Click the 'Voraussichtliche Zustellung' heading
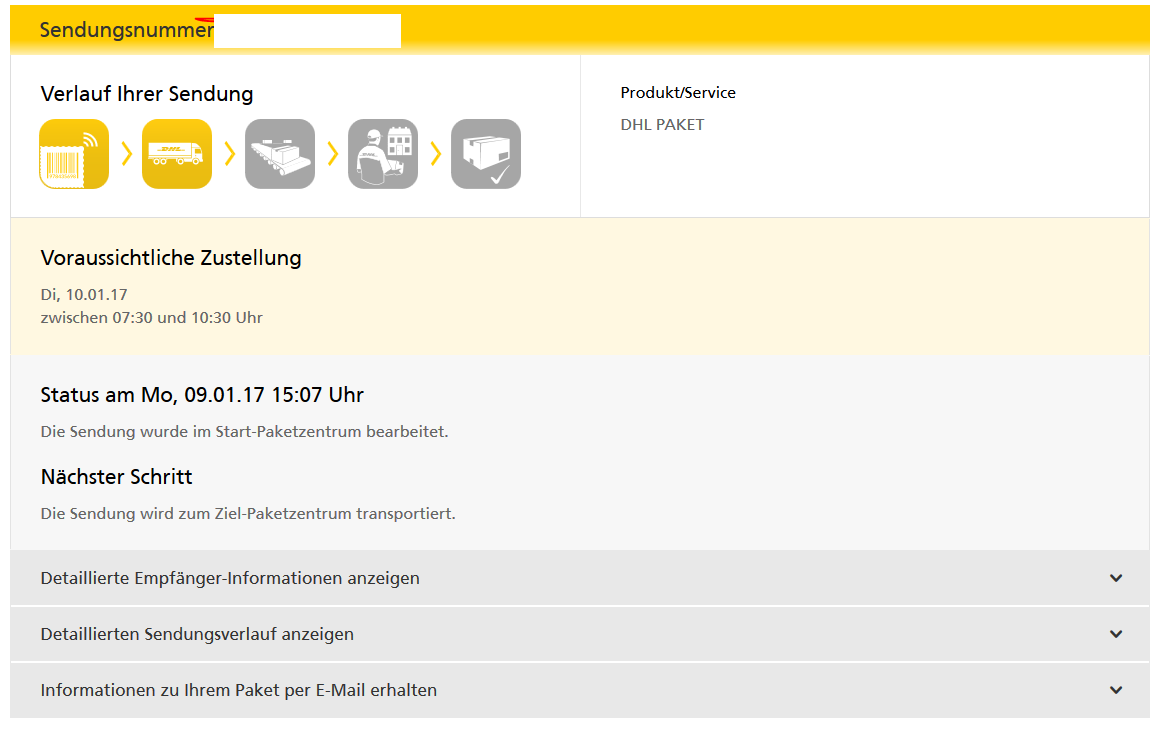Screen dimensions: 1153x730 171,258
